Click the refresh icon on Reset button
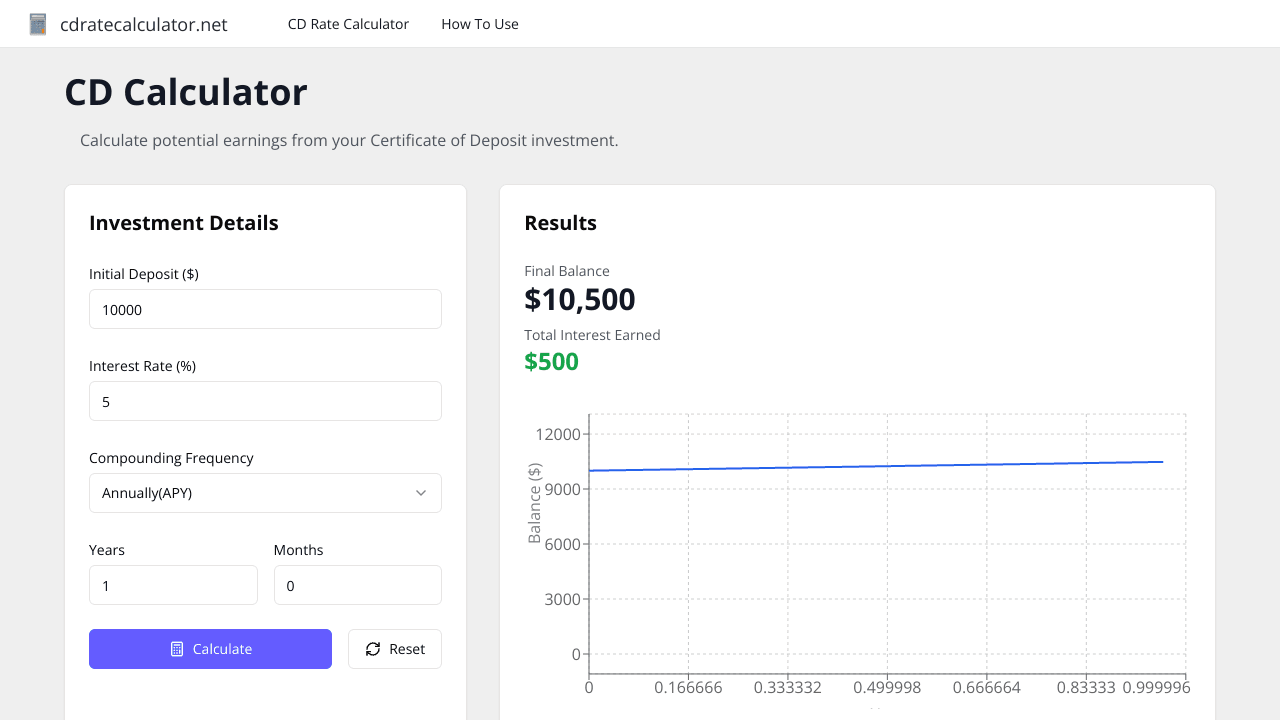The height and width of the screenshot is (720, 1280). (373, 649)
